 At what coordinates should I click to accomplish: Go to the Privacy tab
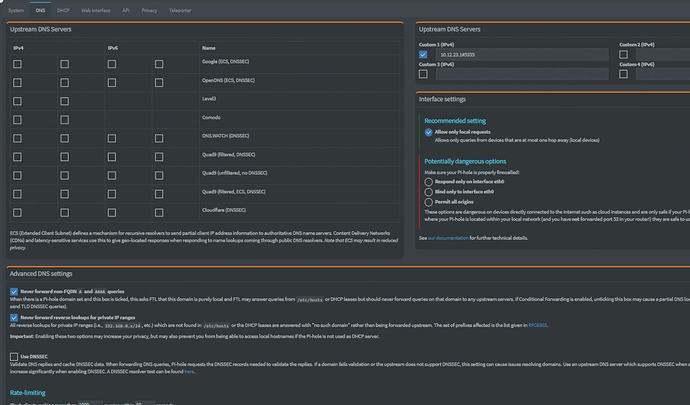click(x=149, y=10)
